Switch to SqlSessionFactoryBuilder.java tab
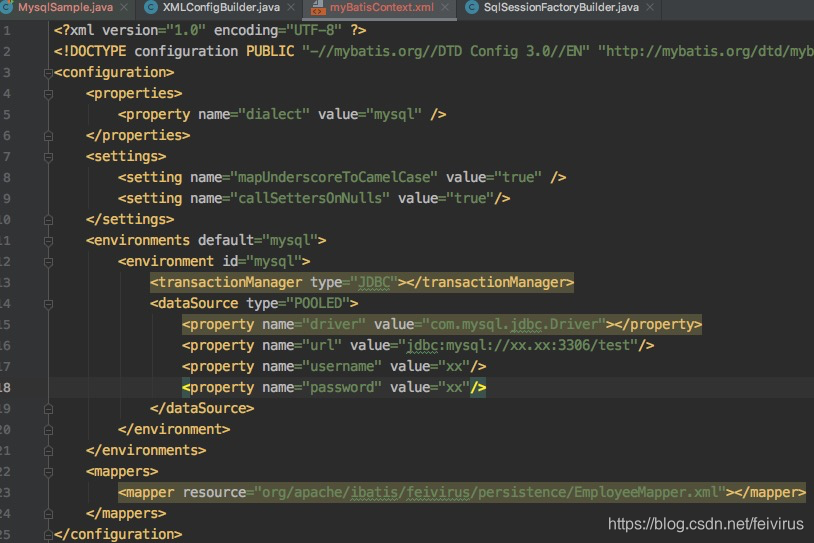 [x=561, y=7]
